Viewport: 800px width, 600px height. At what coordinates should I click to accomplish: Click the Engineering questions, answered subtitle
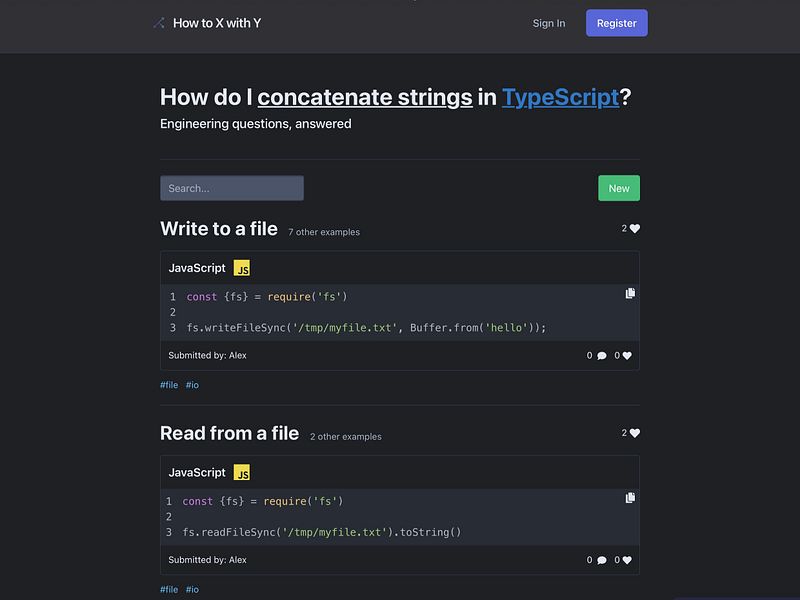coord(256,124)
